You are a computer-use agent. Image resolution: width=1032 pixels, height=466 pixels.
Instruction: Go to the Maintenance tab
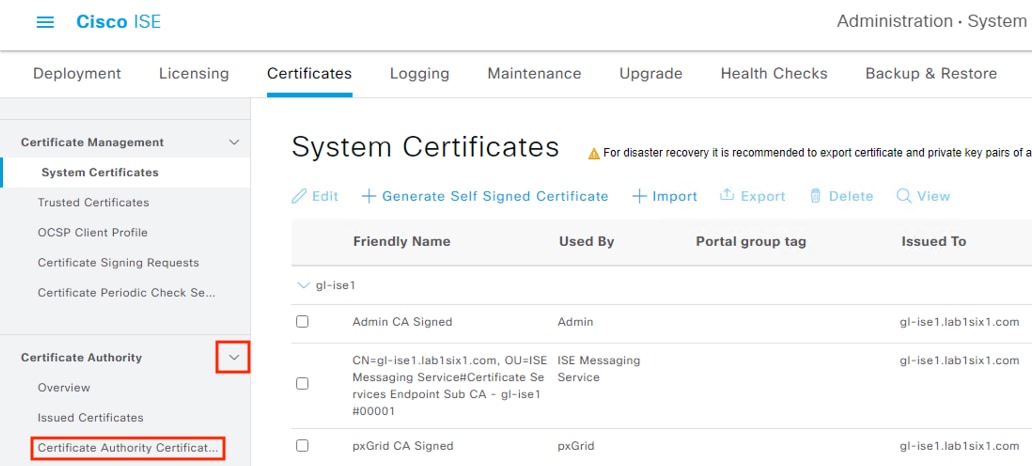[534, 73]
